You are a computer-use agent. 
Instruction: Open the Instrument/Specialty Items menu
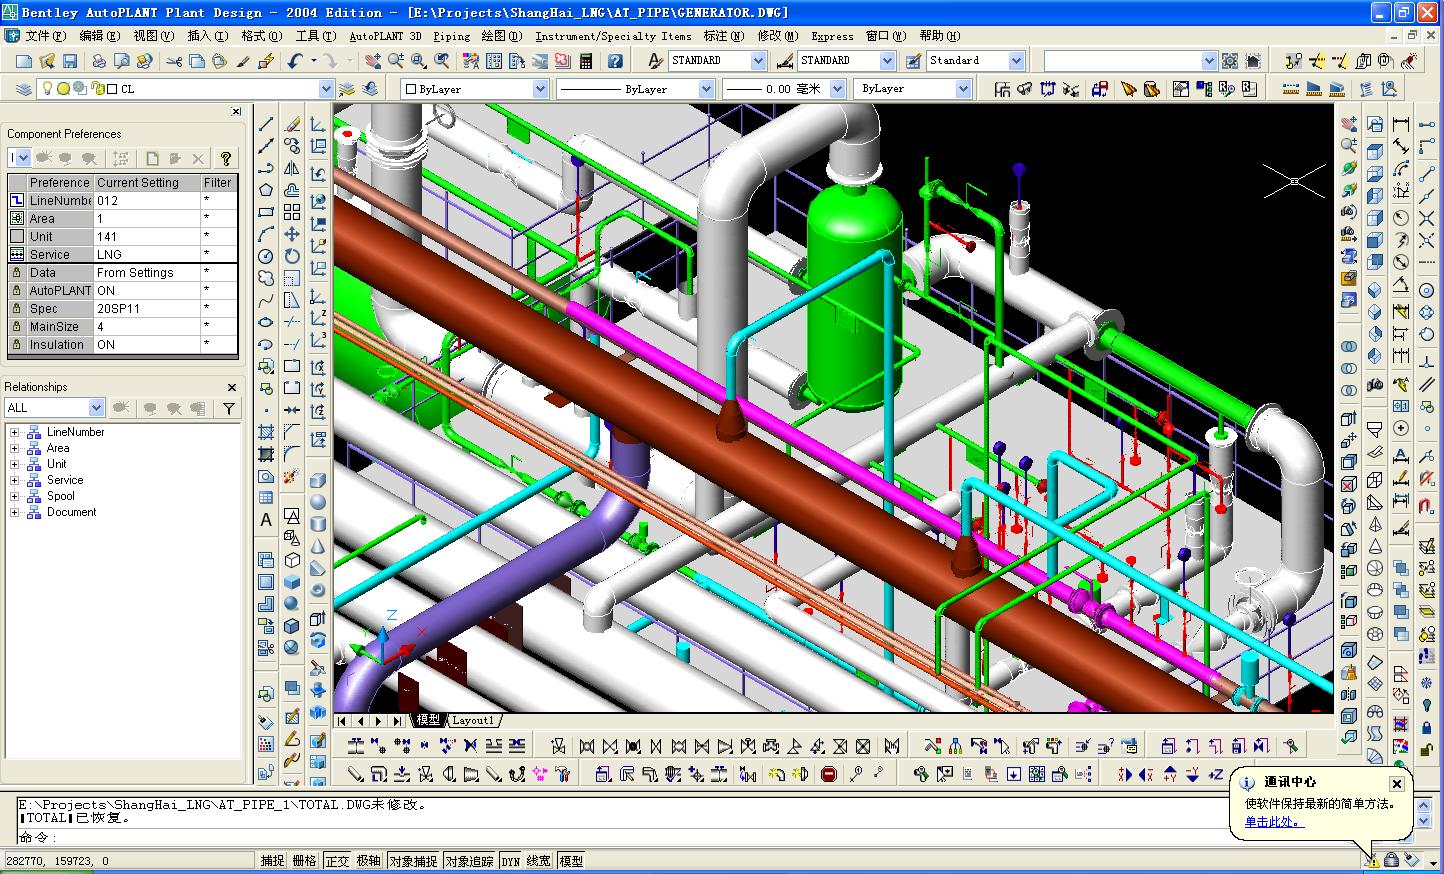613,36
